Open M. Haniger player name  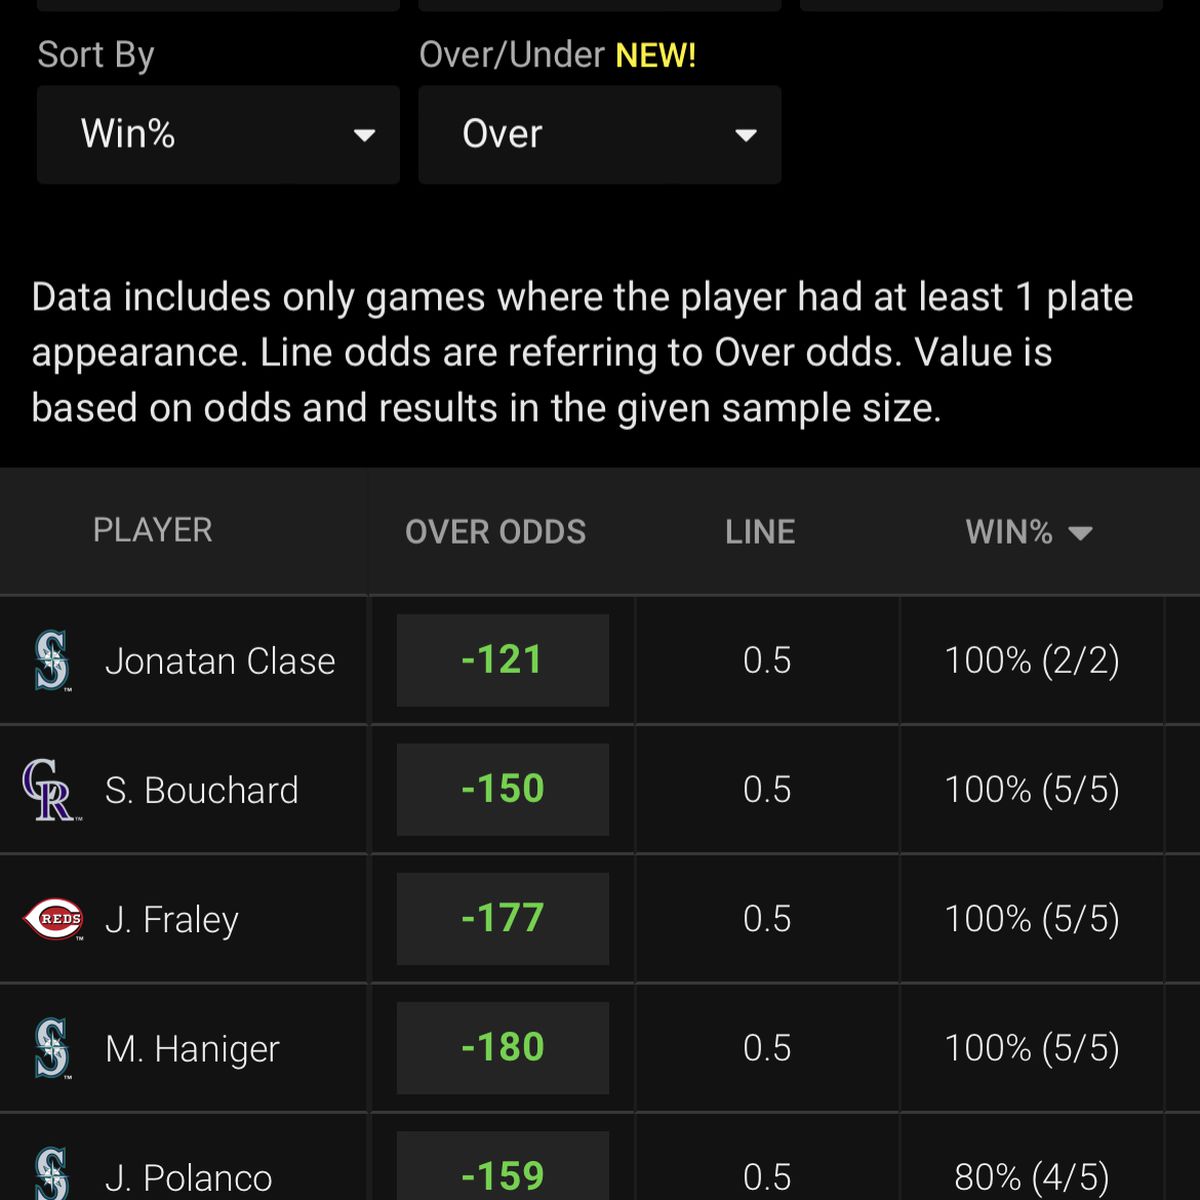(x=192, y=1049)
